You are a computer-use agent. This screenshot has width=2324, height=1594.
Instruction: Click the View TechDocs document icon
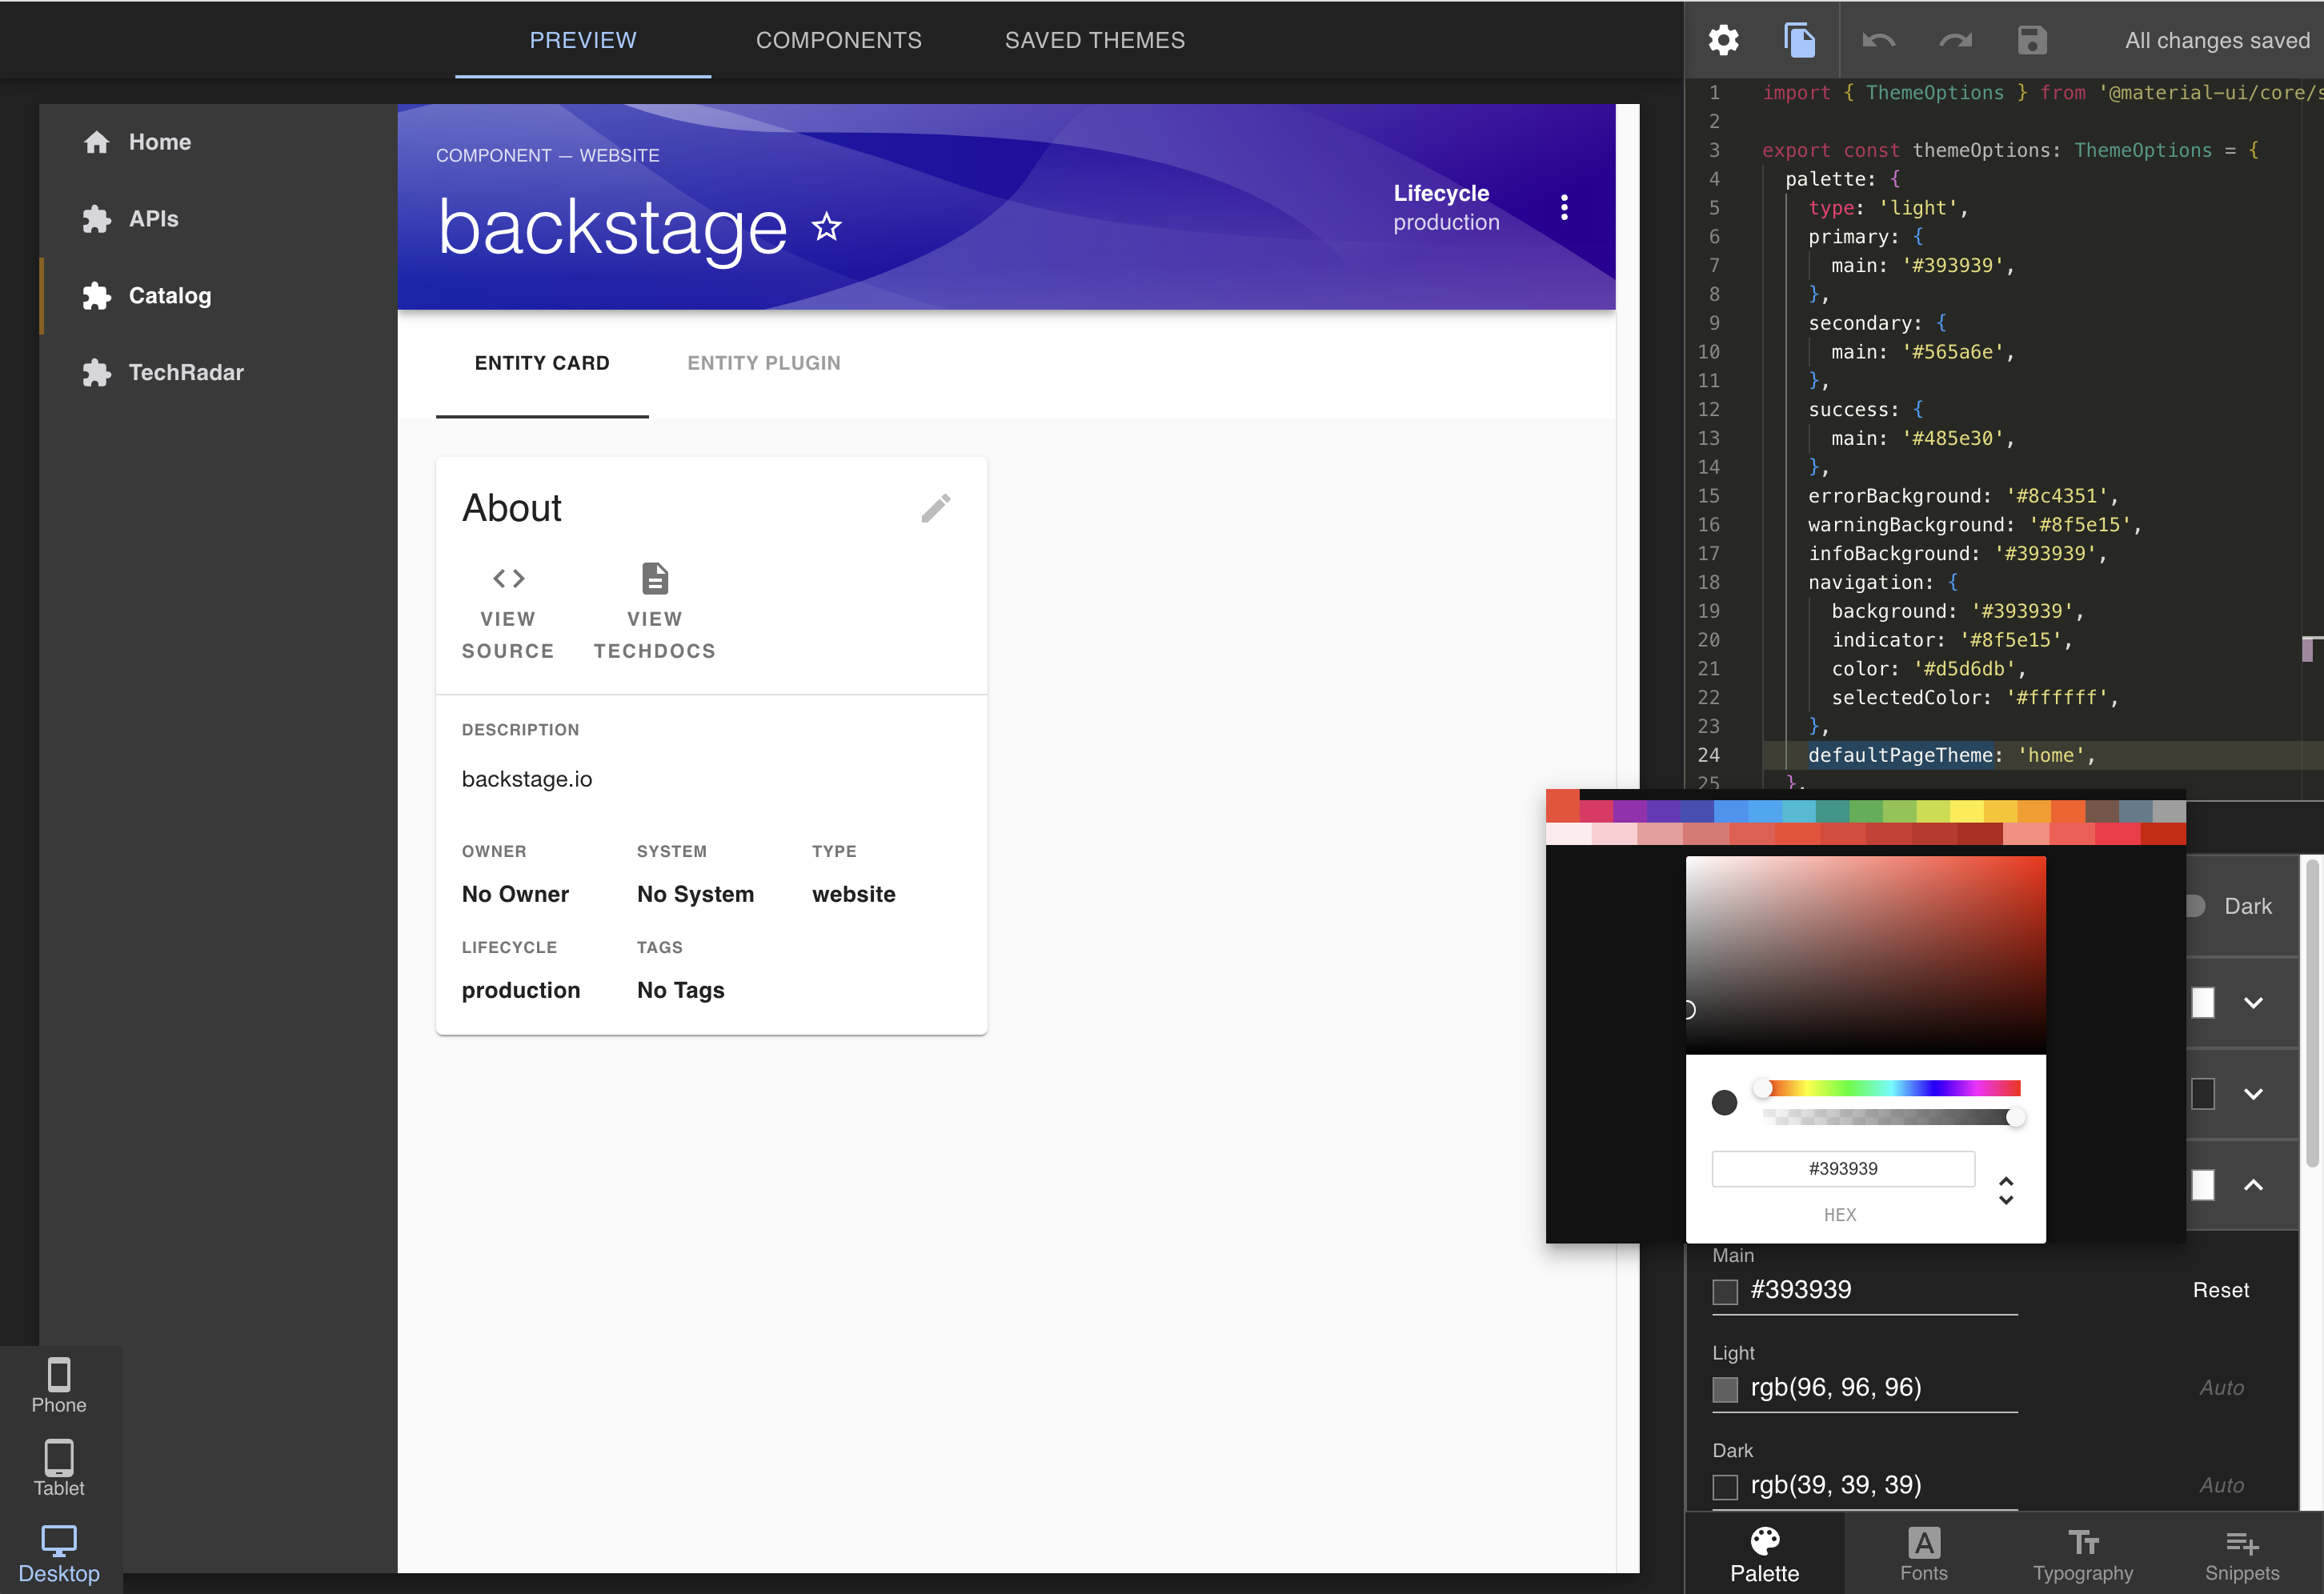[655, 578]
